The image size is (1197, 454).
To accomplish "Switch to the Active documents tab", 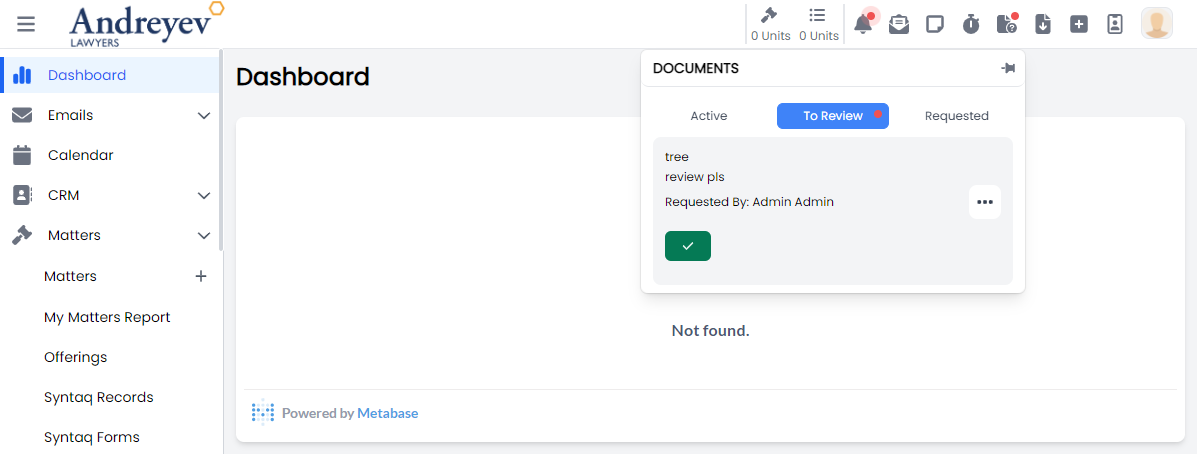I will [x=709, y=116].
